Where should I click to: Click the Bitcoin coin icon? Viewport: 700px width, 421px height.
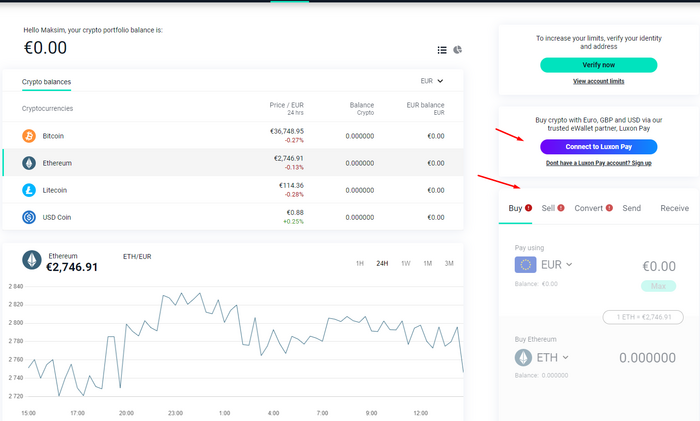[x=29, y=136]
